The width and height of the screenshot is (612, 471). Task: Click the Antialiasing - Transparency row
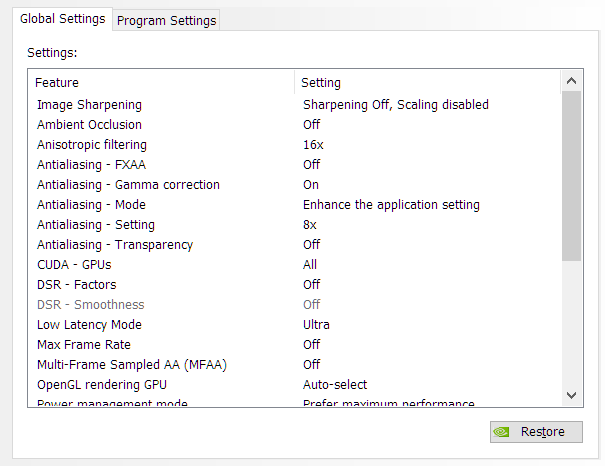coord(114,244)
